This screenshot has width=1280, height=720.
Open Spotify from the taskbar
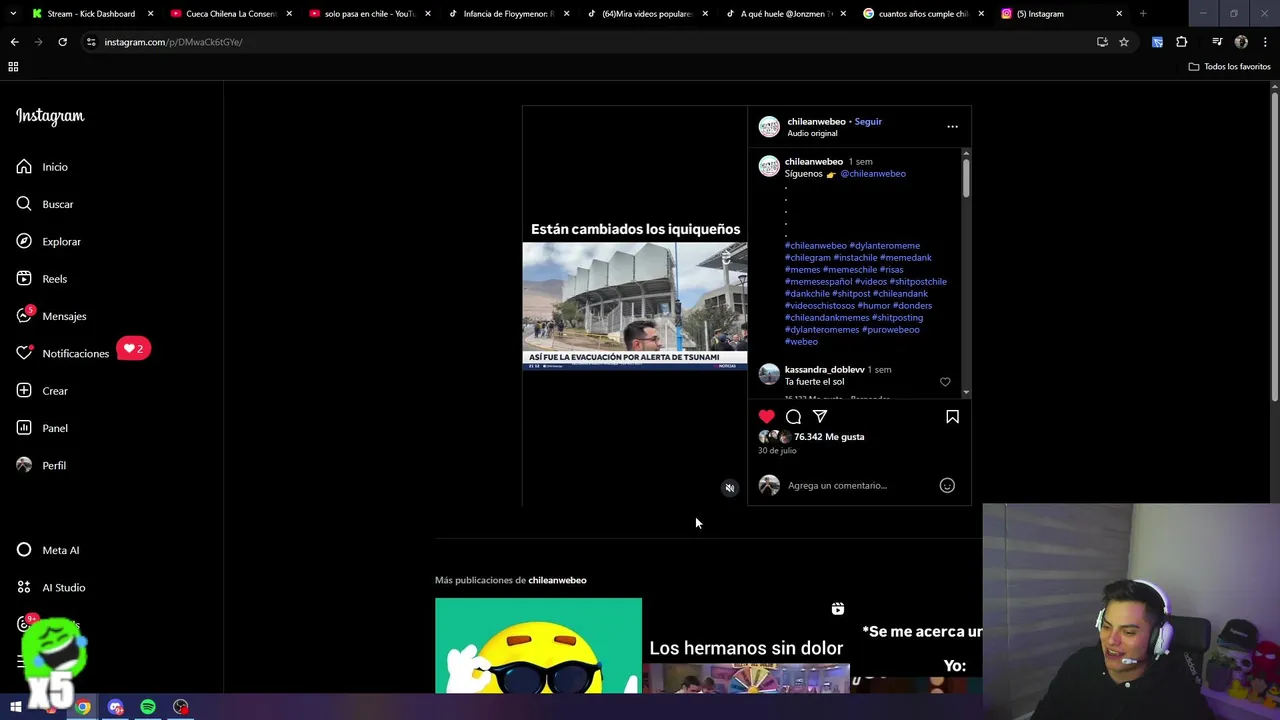[148, 707]
